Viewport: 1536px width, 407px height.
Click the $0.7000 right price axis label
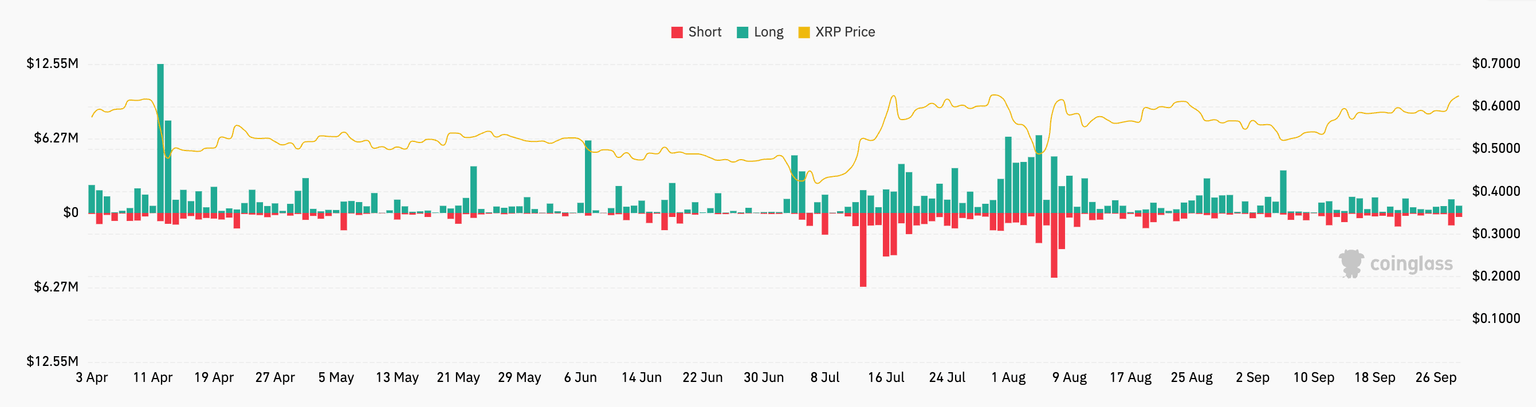tap(1494, 64)
